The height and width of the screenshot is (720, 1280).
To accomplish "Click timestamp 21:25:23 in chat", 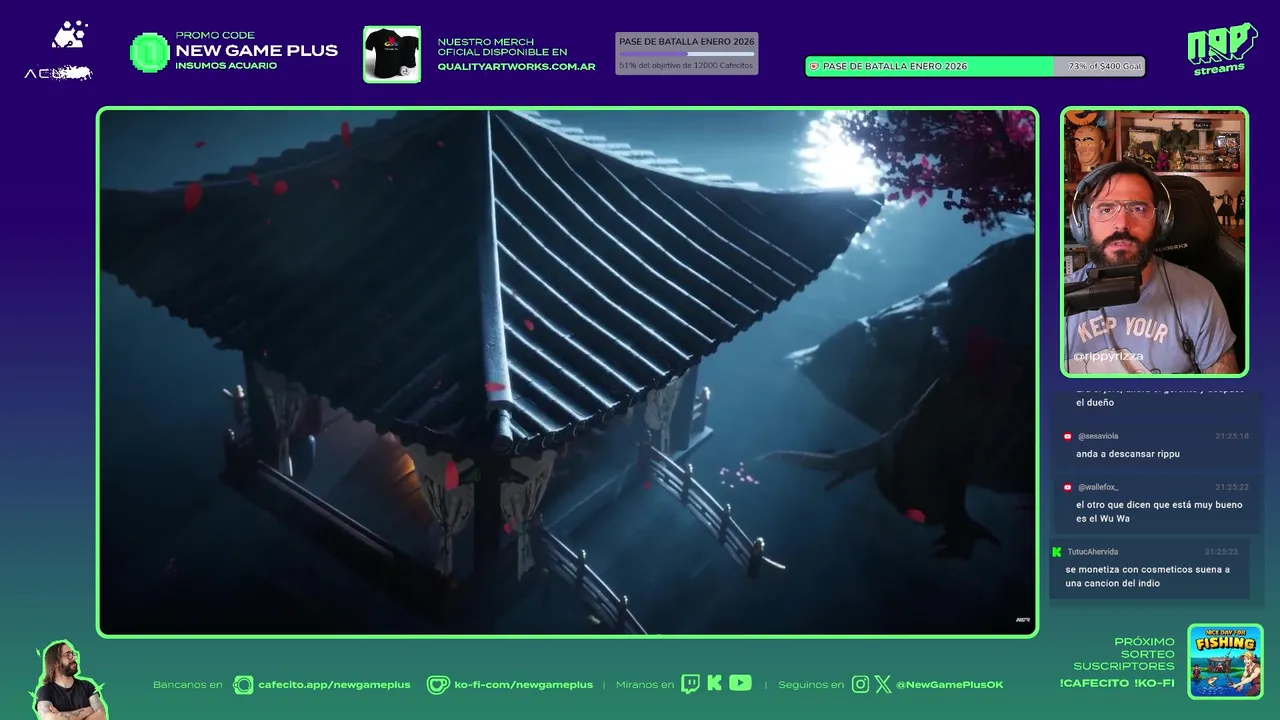I will [1221, 552].
